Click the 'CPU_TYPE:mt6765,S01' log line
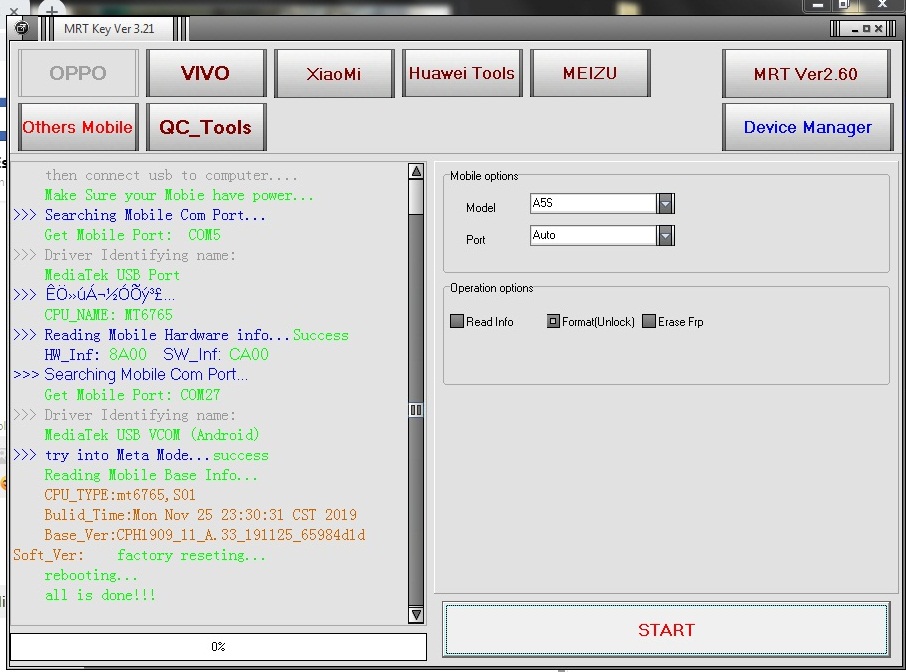Viewport: 906px width, 672px height. click(x=120, y=495)
